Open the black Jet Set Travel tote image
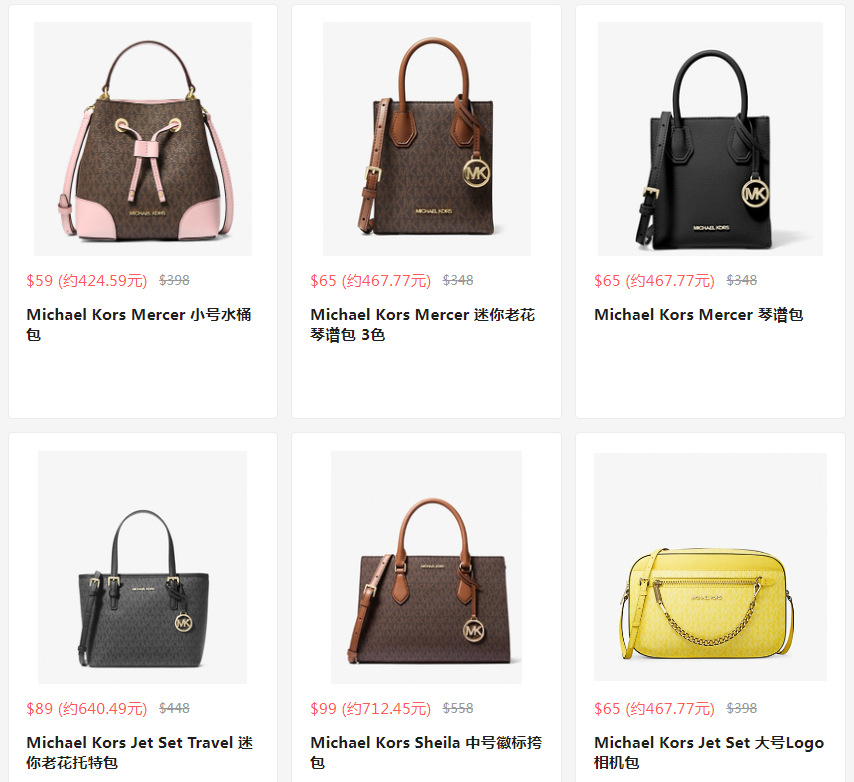The image size is (854, 782). click(x=143, y=567)
